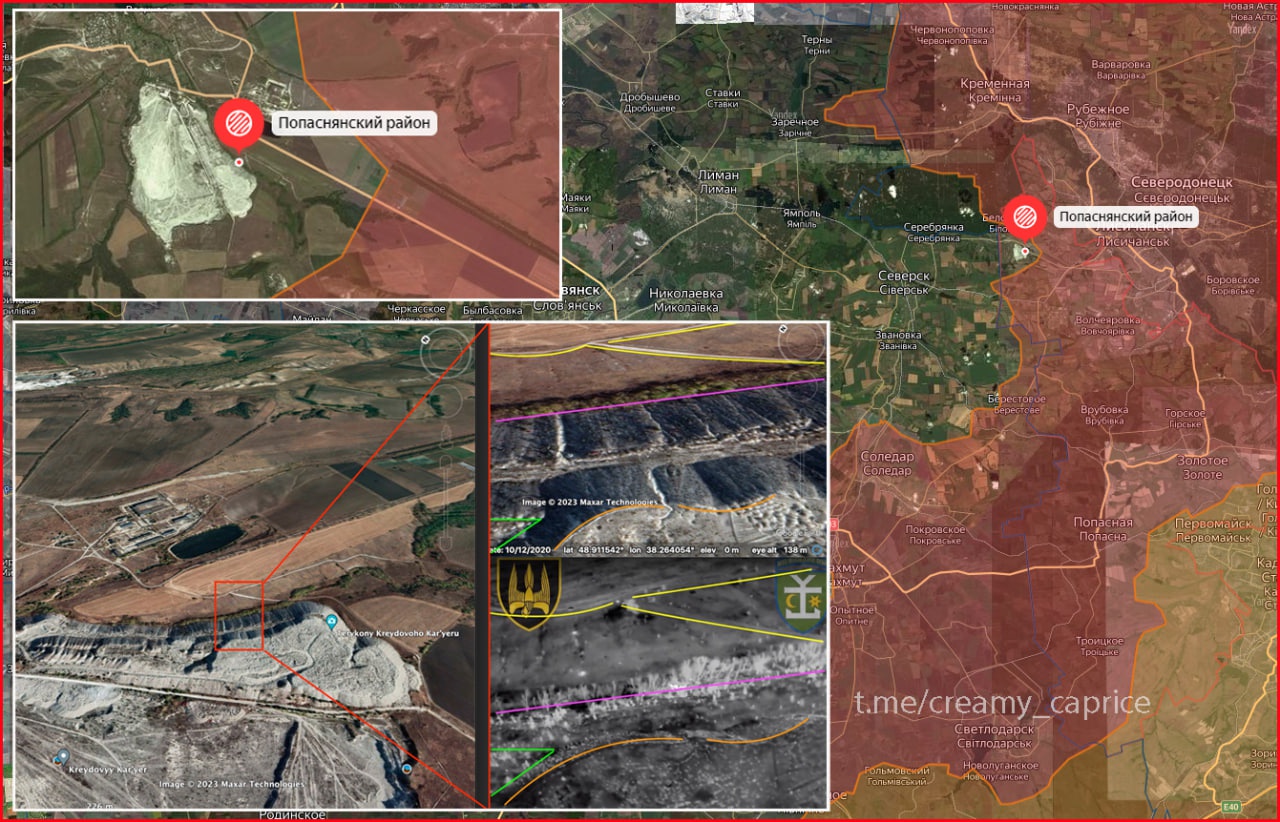
Task: Click the Рубежное town label
Action: 1096,109
